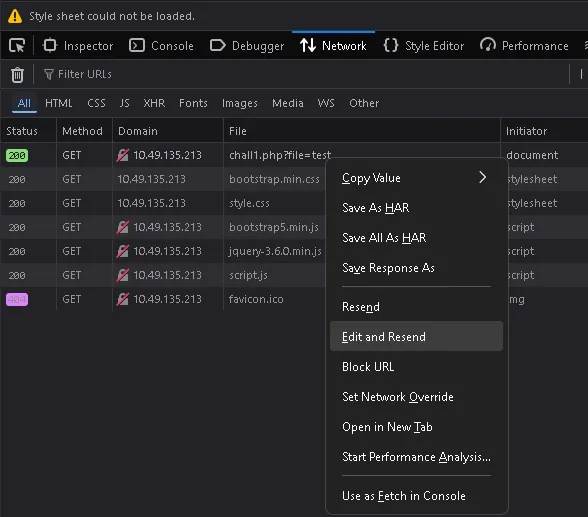Select the XHR filter toggle
Image resolution: width=588 pixels, height=517 pixels.
pos(154,103)
